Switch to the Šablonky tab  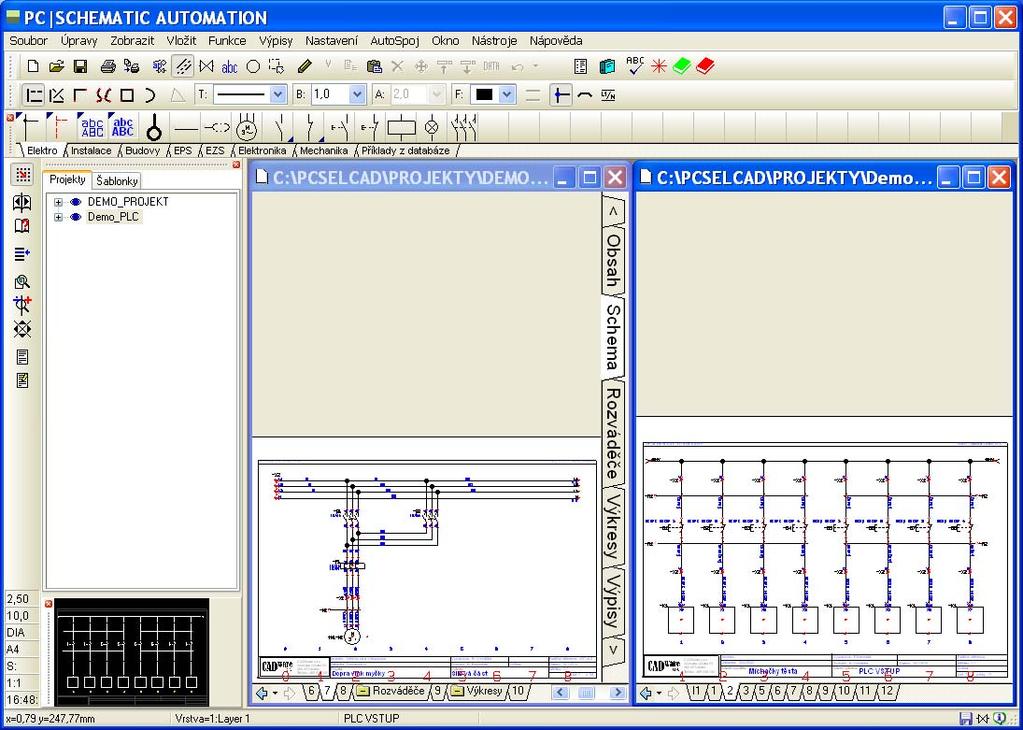point(116,181)
